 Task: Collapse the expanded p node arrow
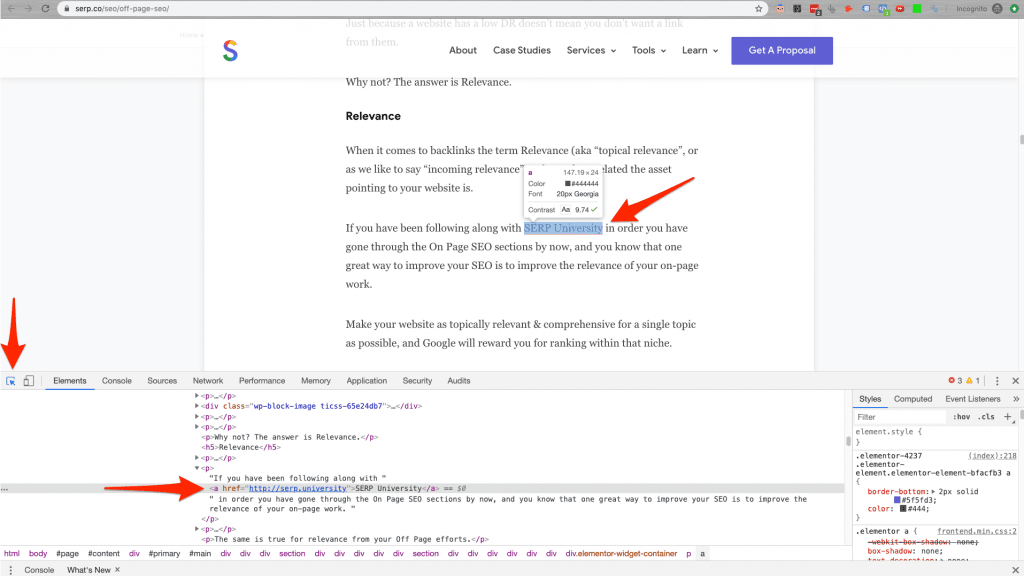(x=197, y=468)
